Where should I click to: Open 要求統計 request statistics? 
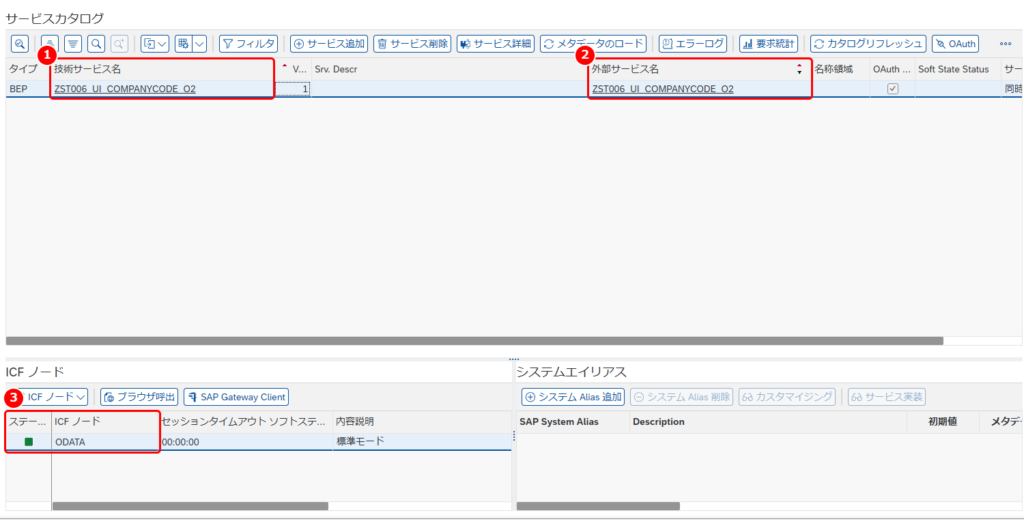click(x=769, y=44)
